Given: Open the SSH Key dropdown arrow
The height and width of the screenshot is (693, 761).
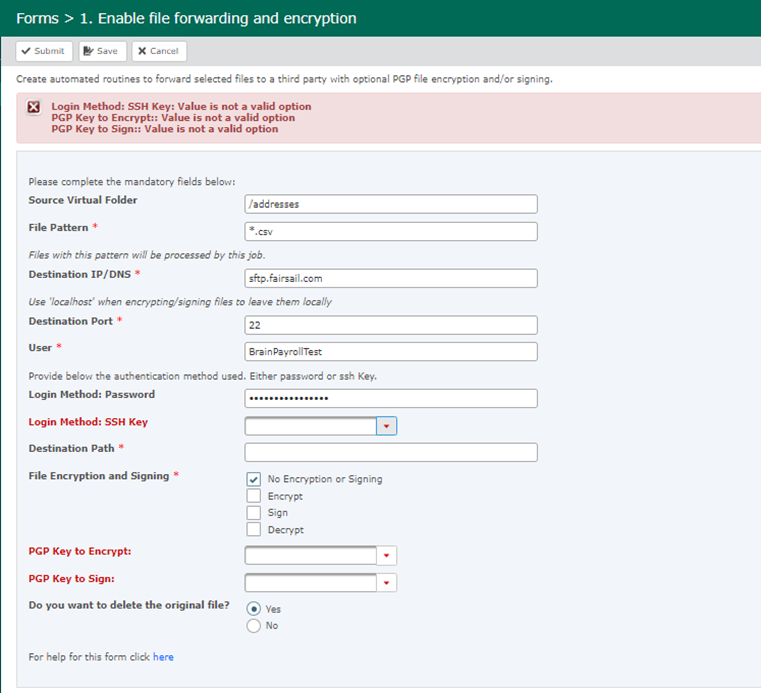Looking at the screenshot, I should click(x=386, y=426).
